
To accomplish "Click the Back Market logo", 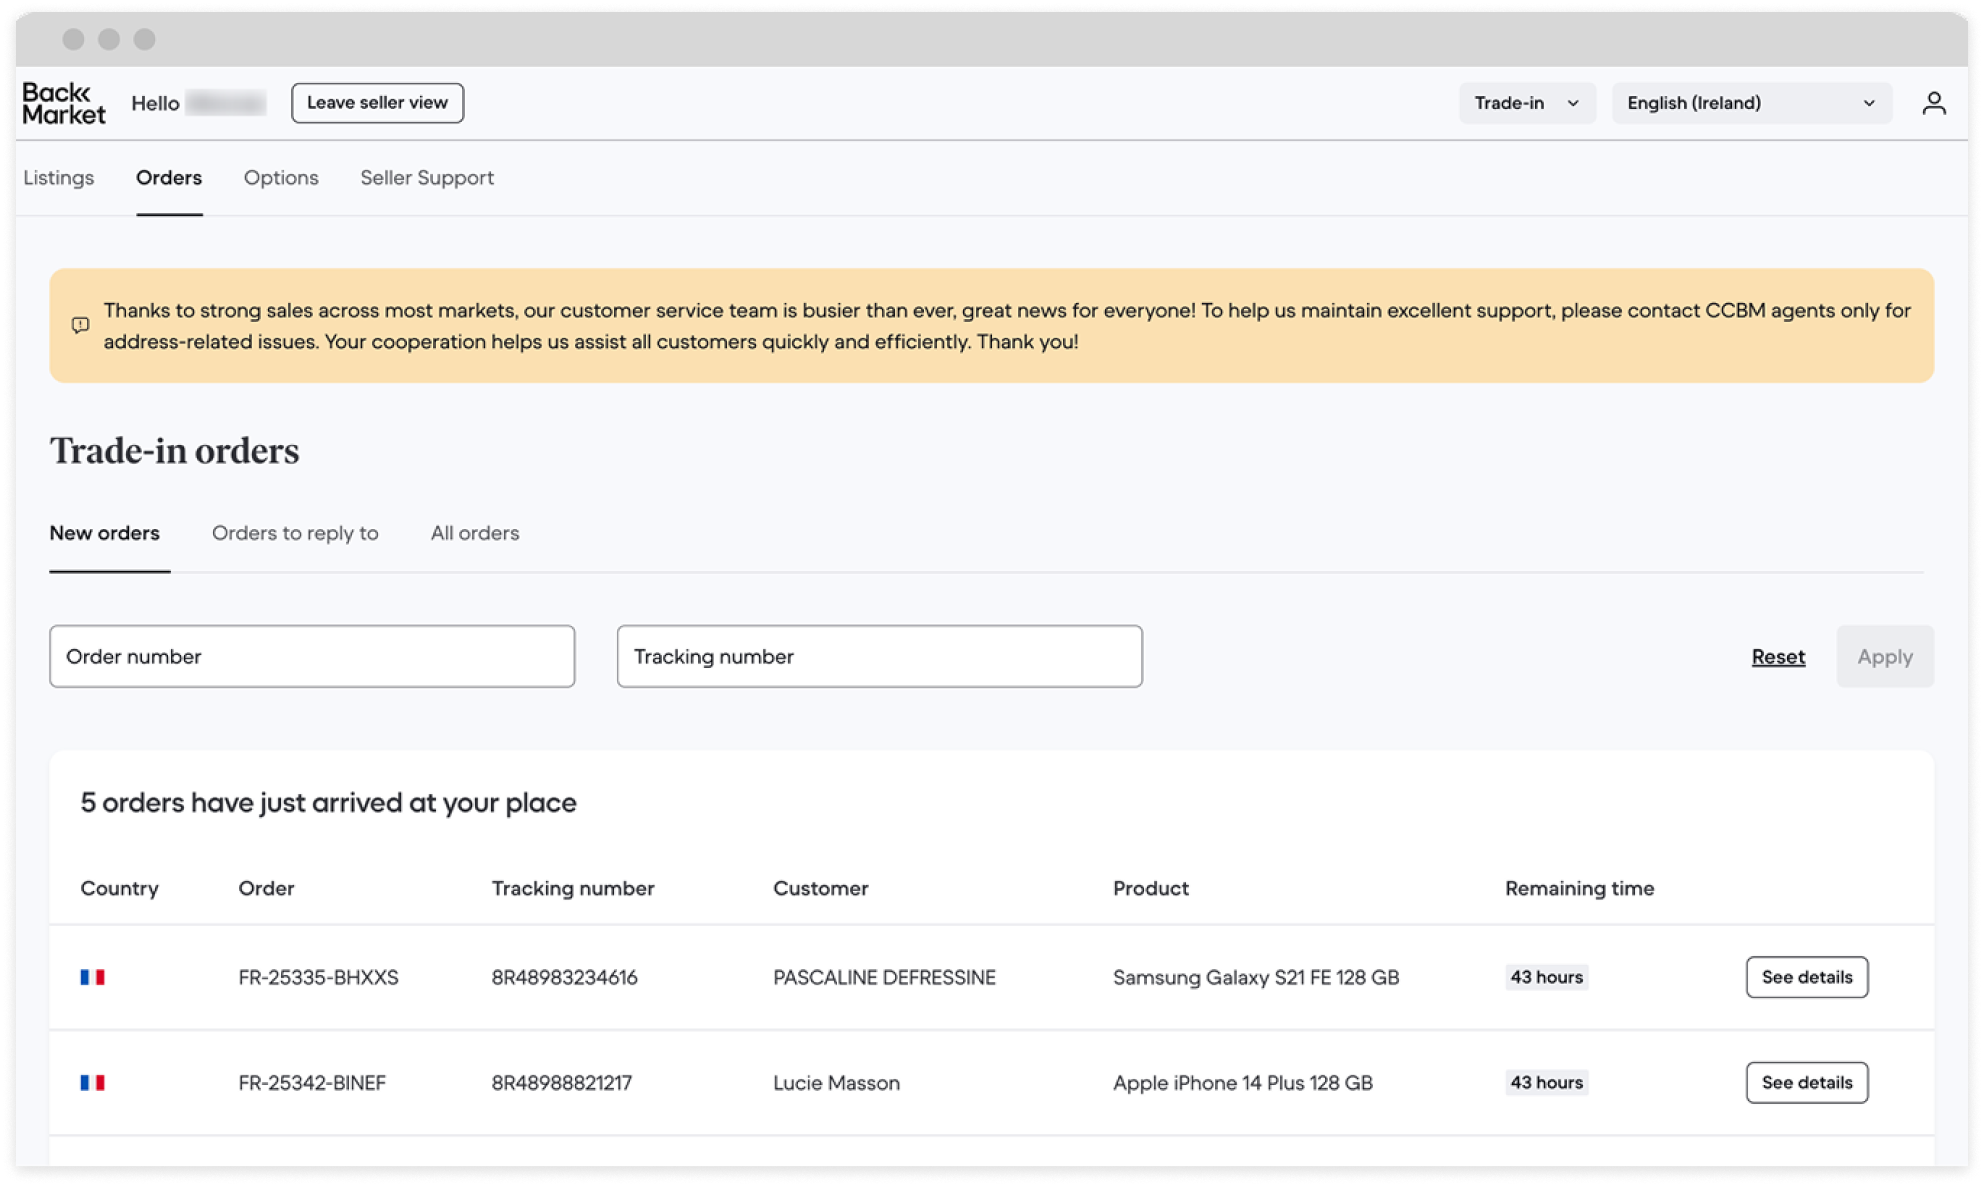I will (64, 103).
